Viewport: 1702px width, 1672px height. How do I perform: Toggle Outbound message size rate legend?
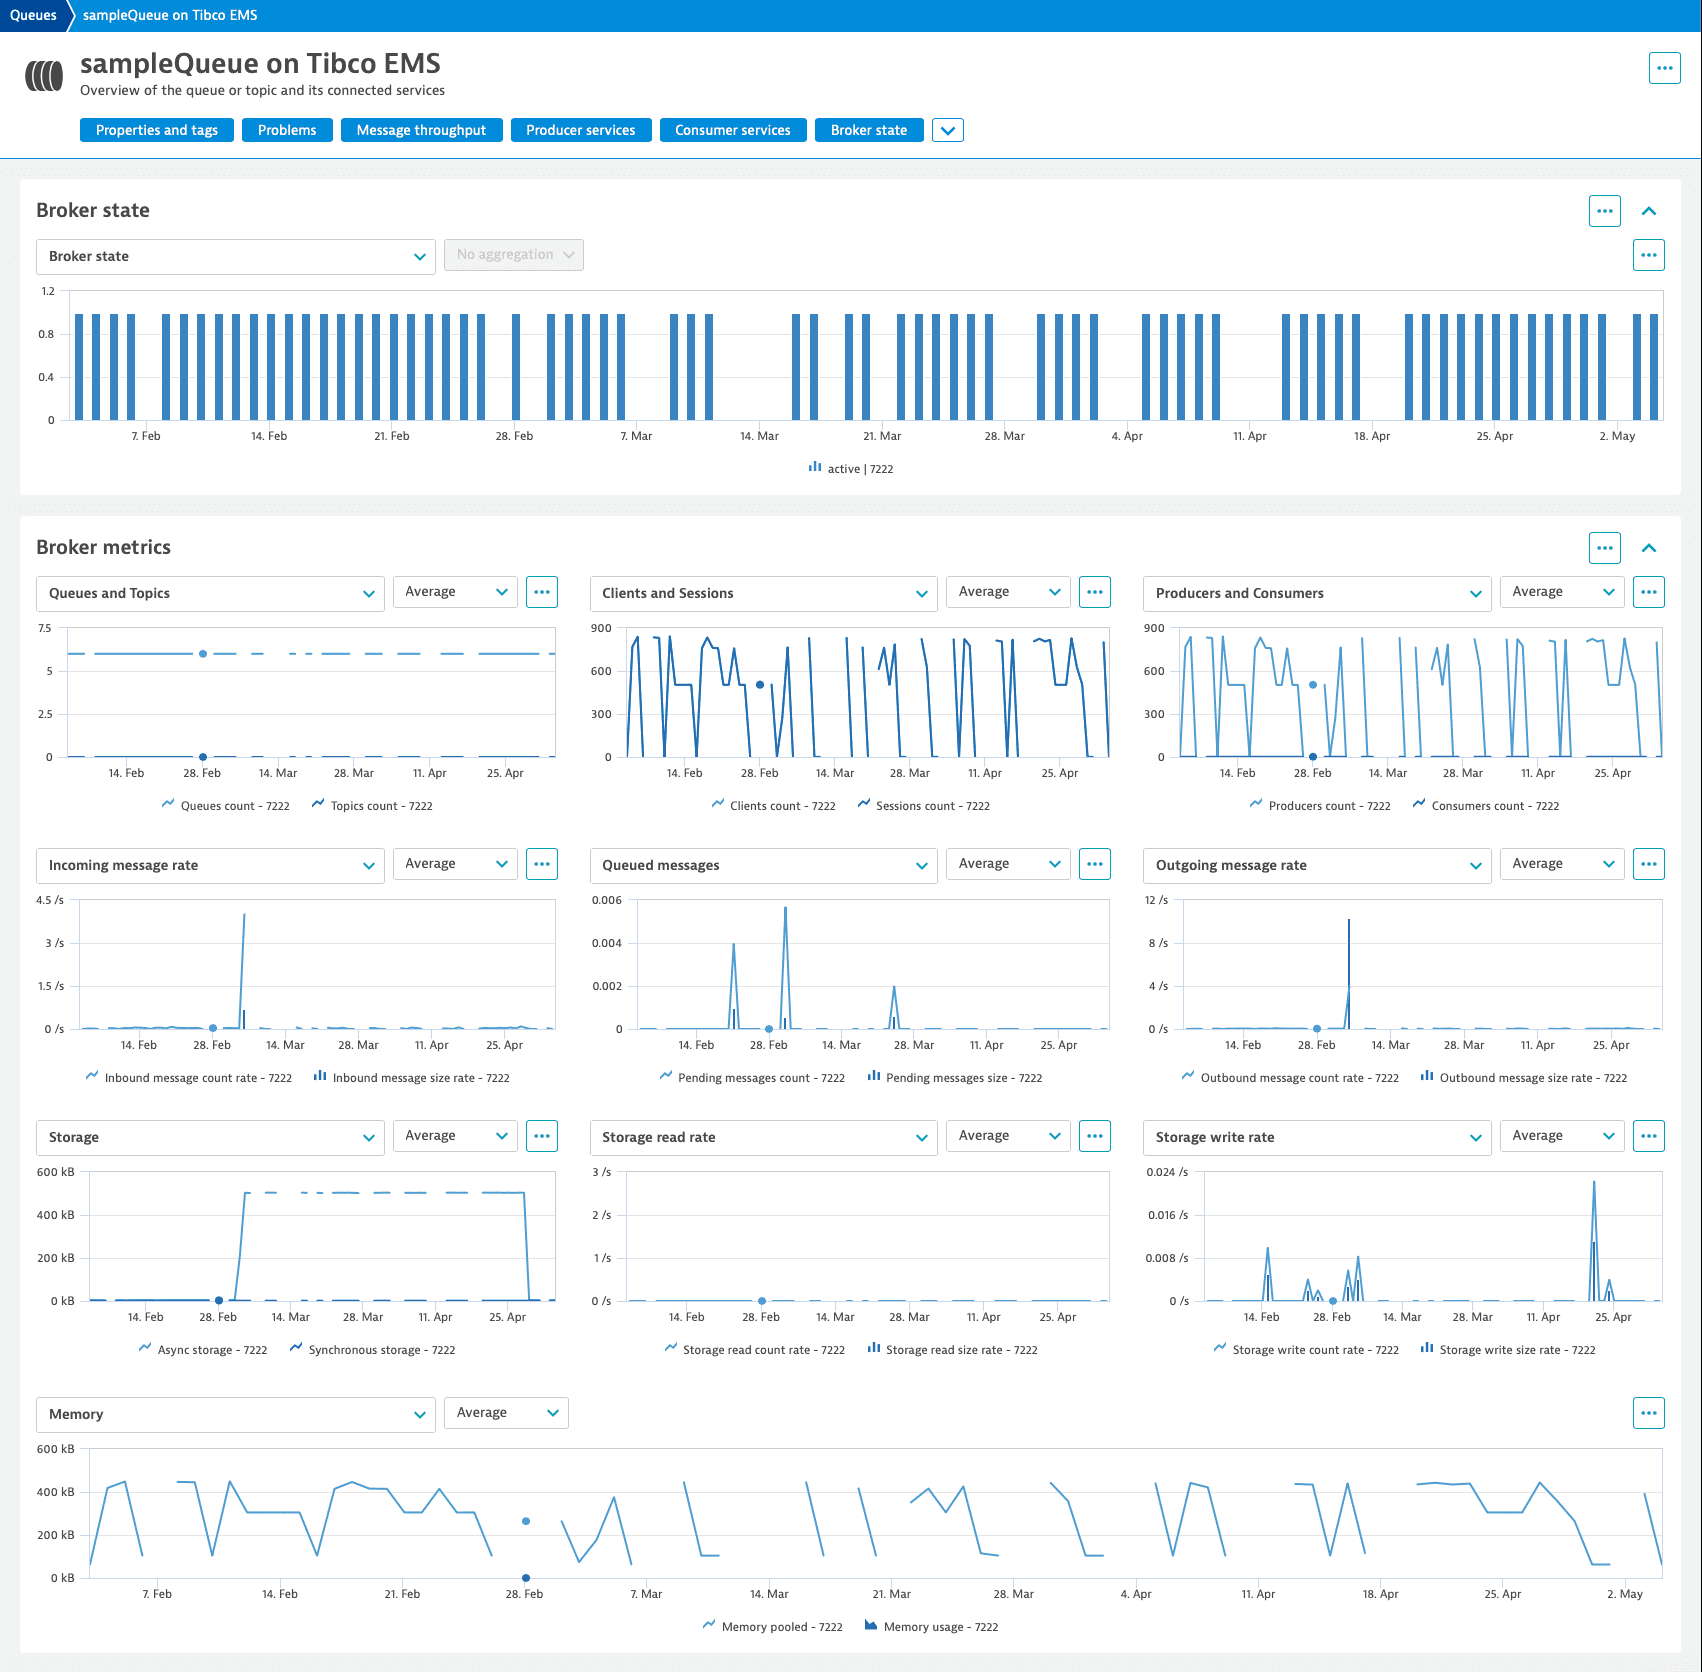click(1524, 1077)
